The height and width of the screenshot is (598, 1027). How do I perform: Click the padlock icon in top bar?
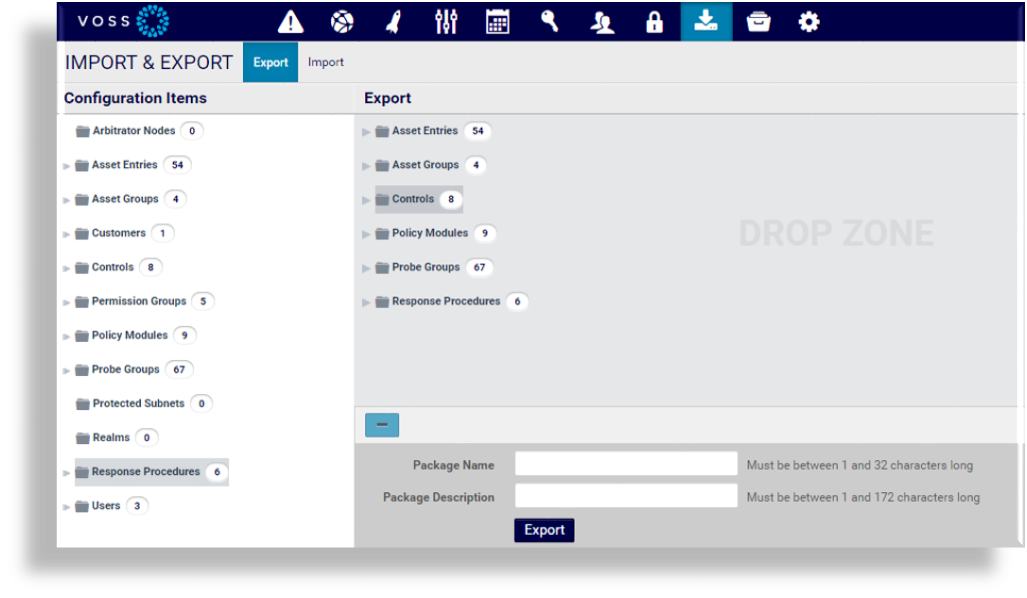654,22
